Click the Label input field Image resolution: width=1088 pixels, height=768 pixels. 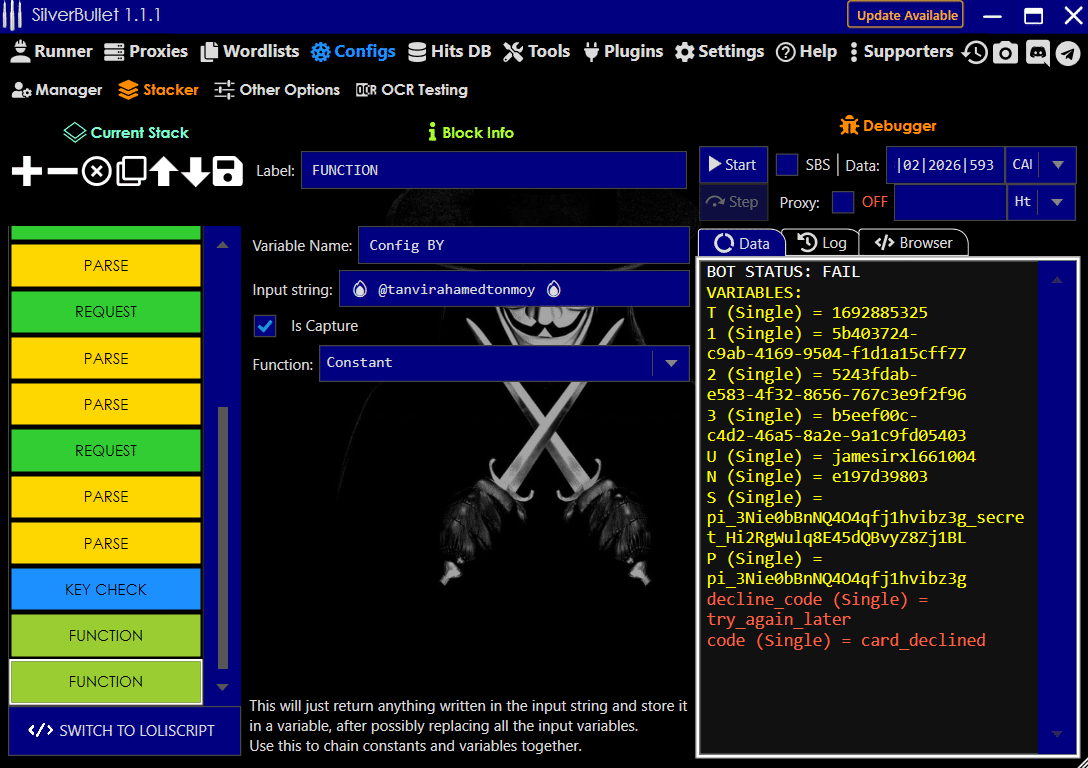(493, 171)
